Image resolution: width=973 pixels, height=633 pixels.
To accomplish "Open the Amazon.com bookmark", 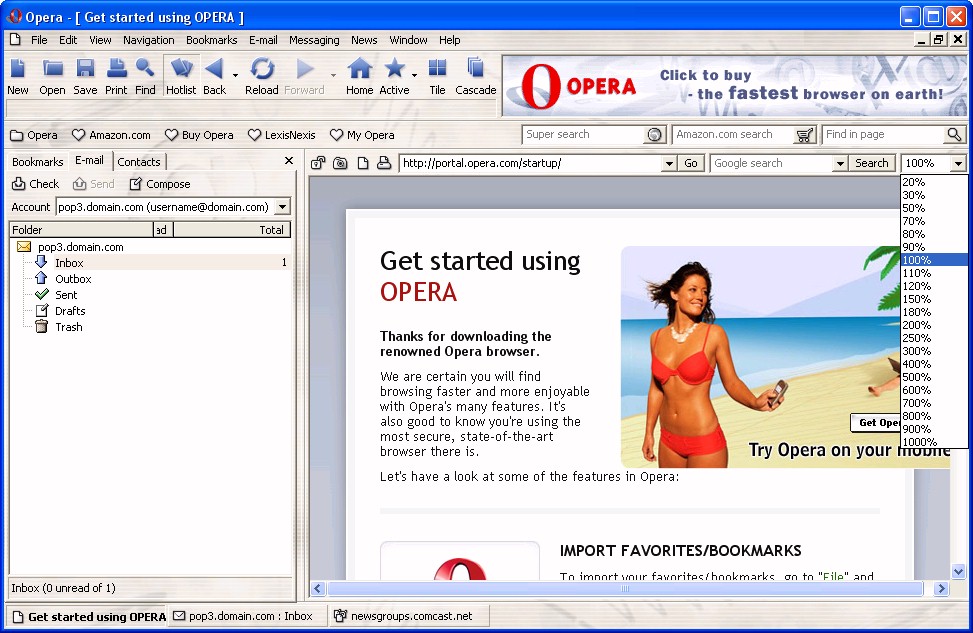I will [111, 135].
